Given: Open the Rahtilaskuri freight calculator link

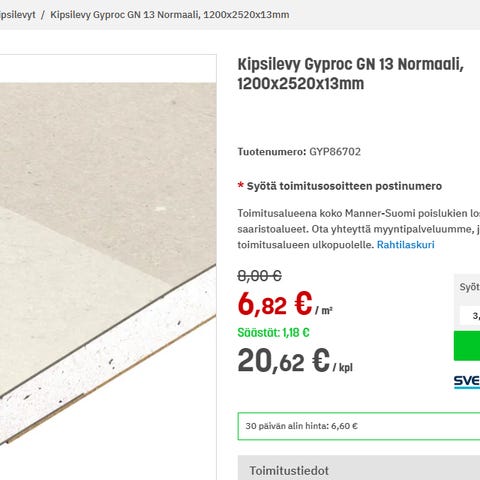Looking at the screenshot, I should tap(405, 245).
